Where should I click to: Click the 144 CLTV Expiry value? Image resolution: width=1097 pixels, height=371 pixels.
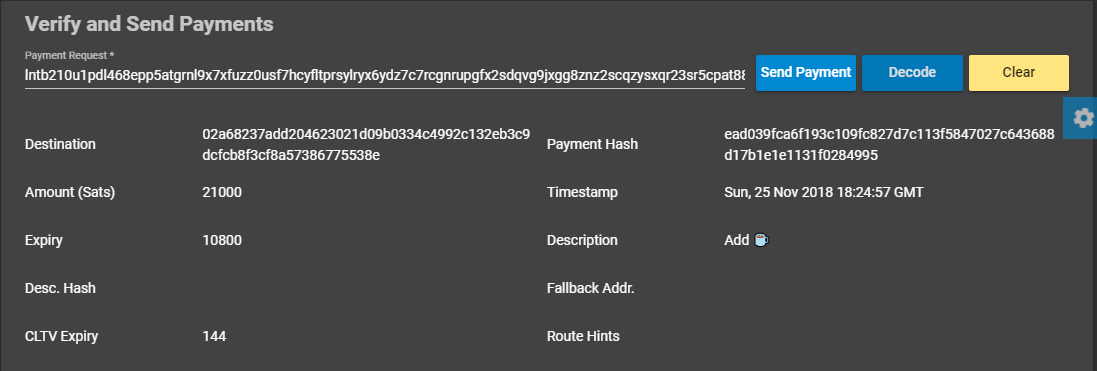[x=214, y=337]
